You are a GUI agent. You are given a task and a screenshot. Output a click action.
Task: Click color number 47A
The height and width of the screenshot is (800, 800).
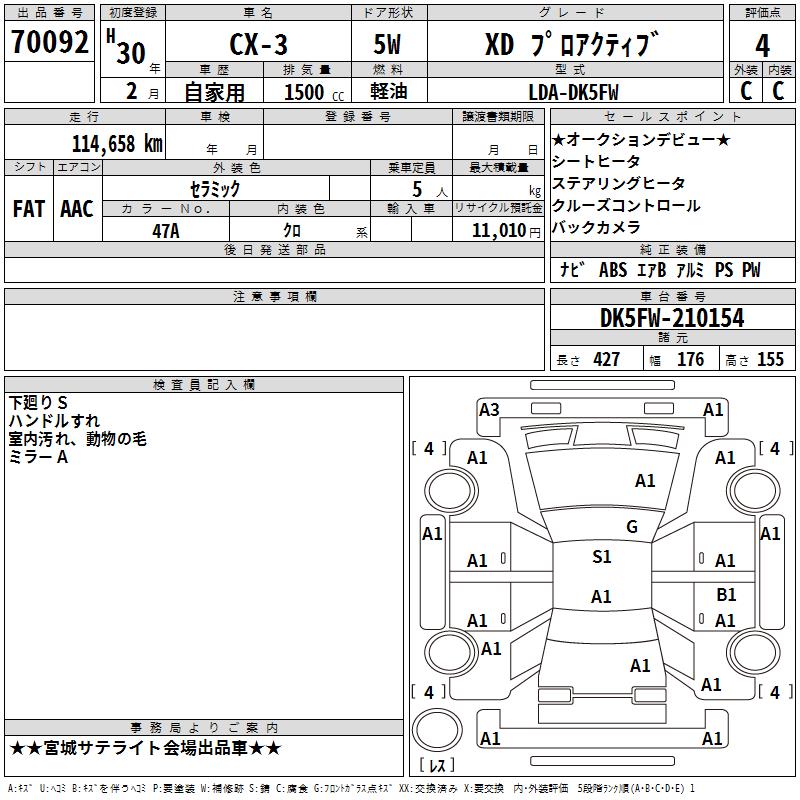click(x=166, y=231)
